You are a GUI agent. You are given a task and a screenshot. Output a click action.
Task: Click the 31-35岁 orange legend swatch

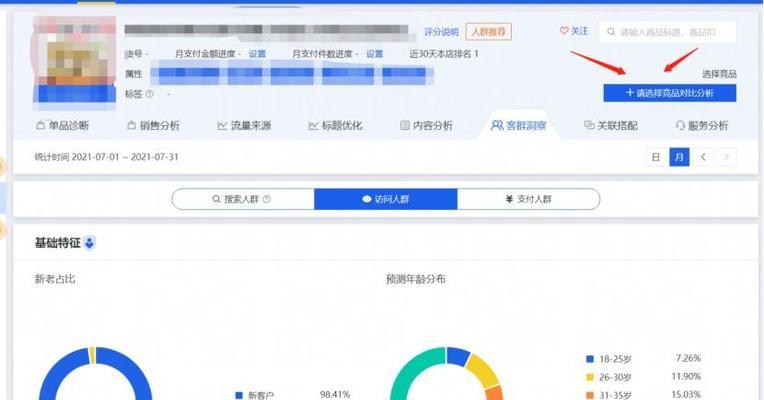pyautogui.click(x=590, y=395)
